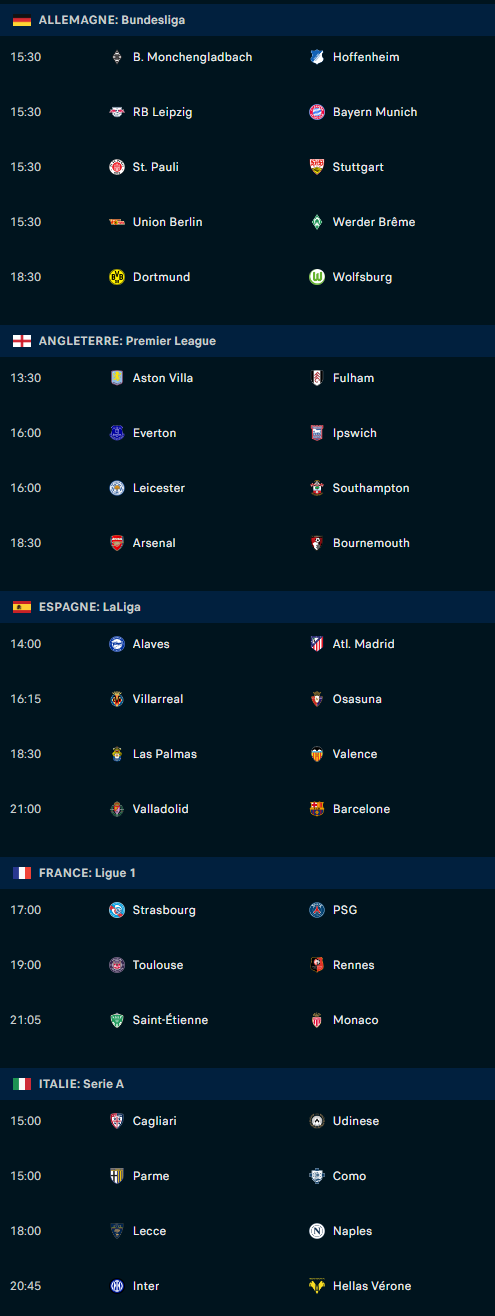This screenshot has width=495, height=1316.
Task: Click the Atl. Madrid crest
Action: tap(317, 644)
